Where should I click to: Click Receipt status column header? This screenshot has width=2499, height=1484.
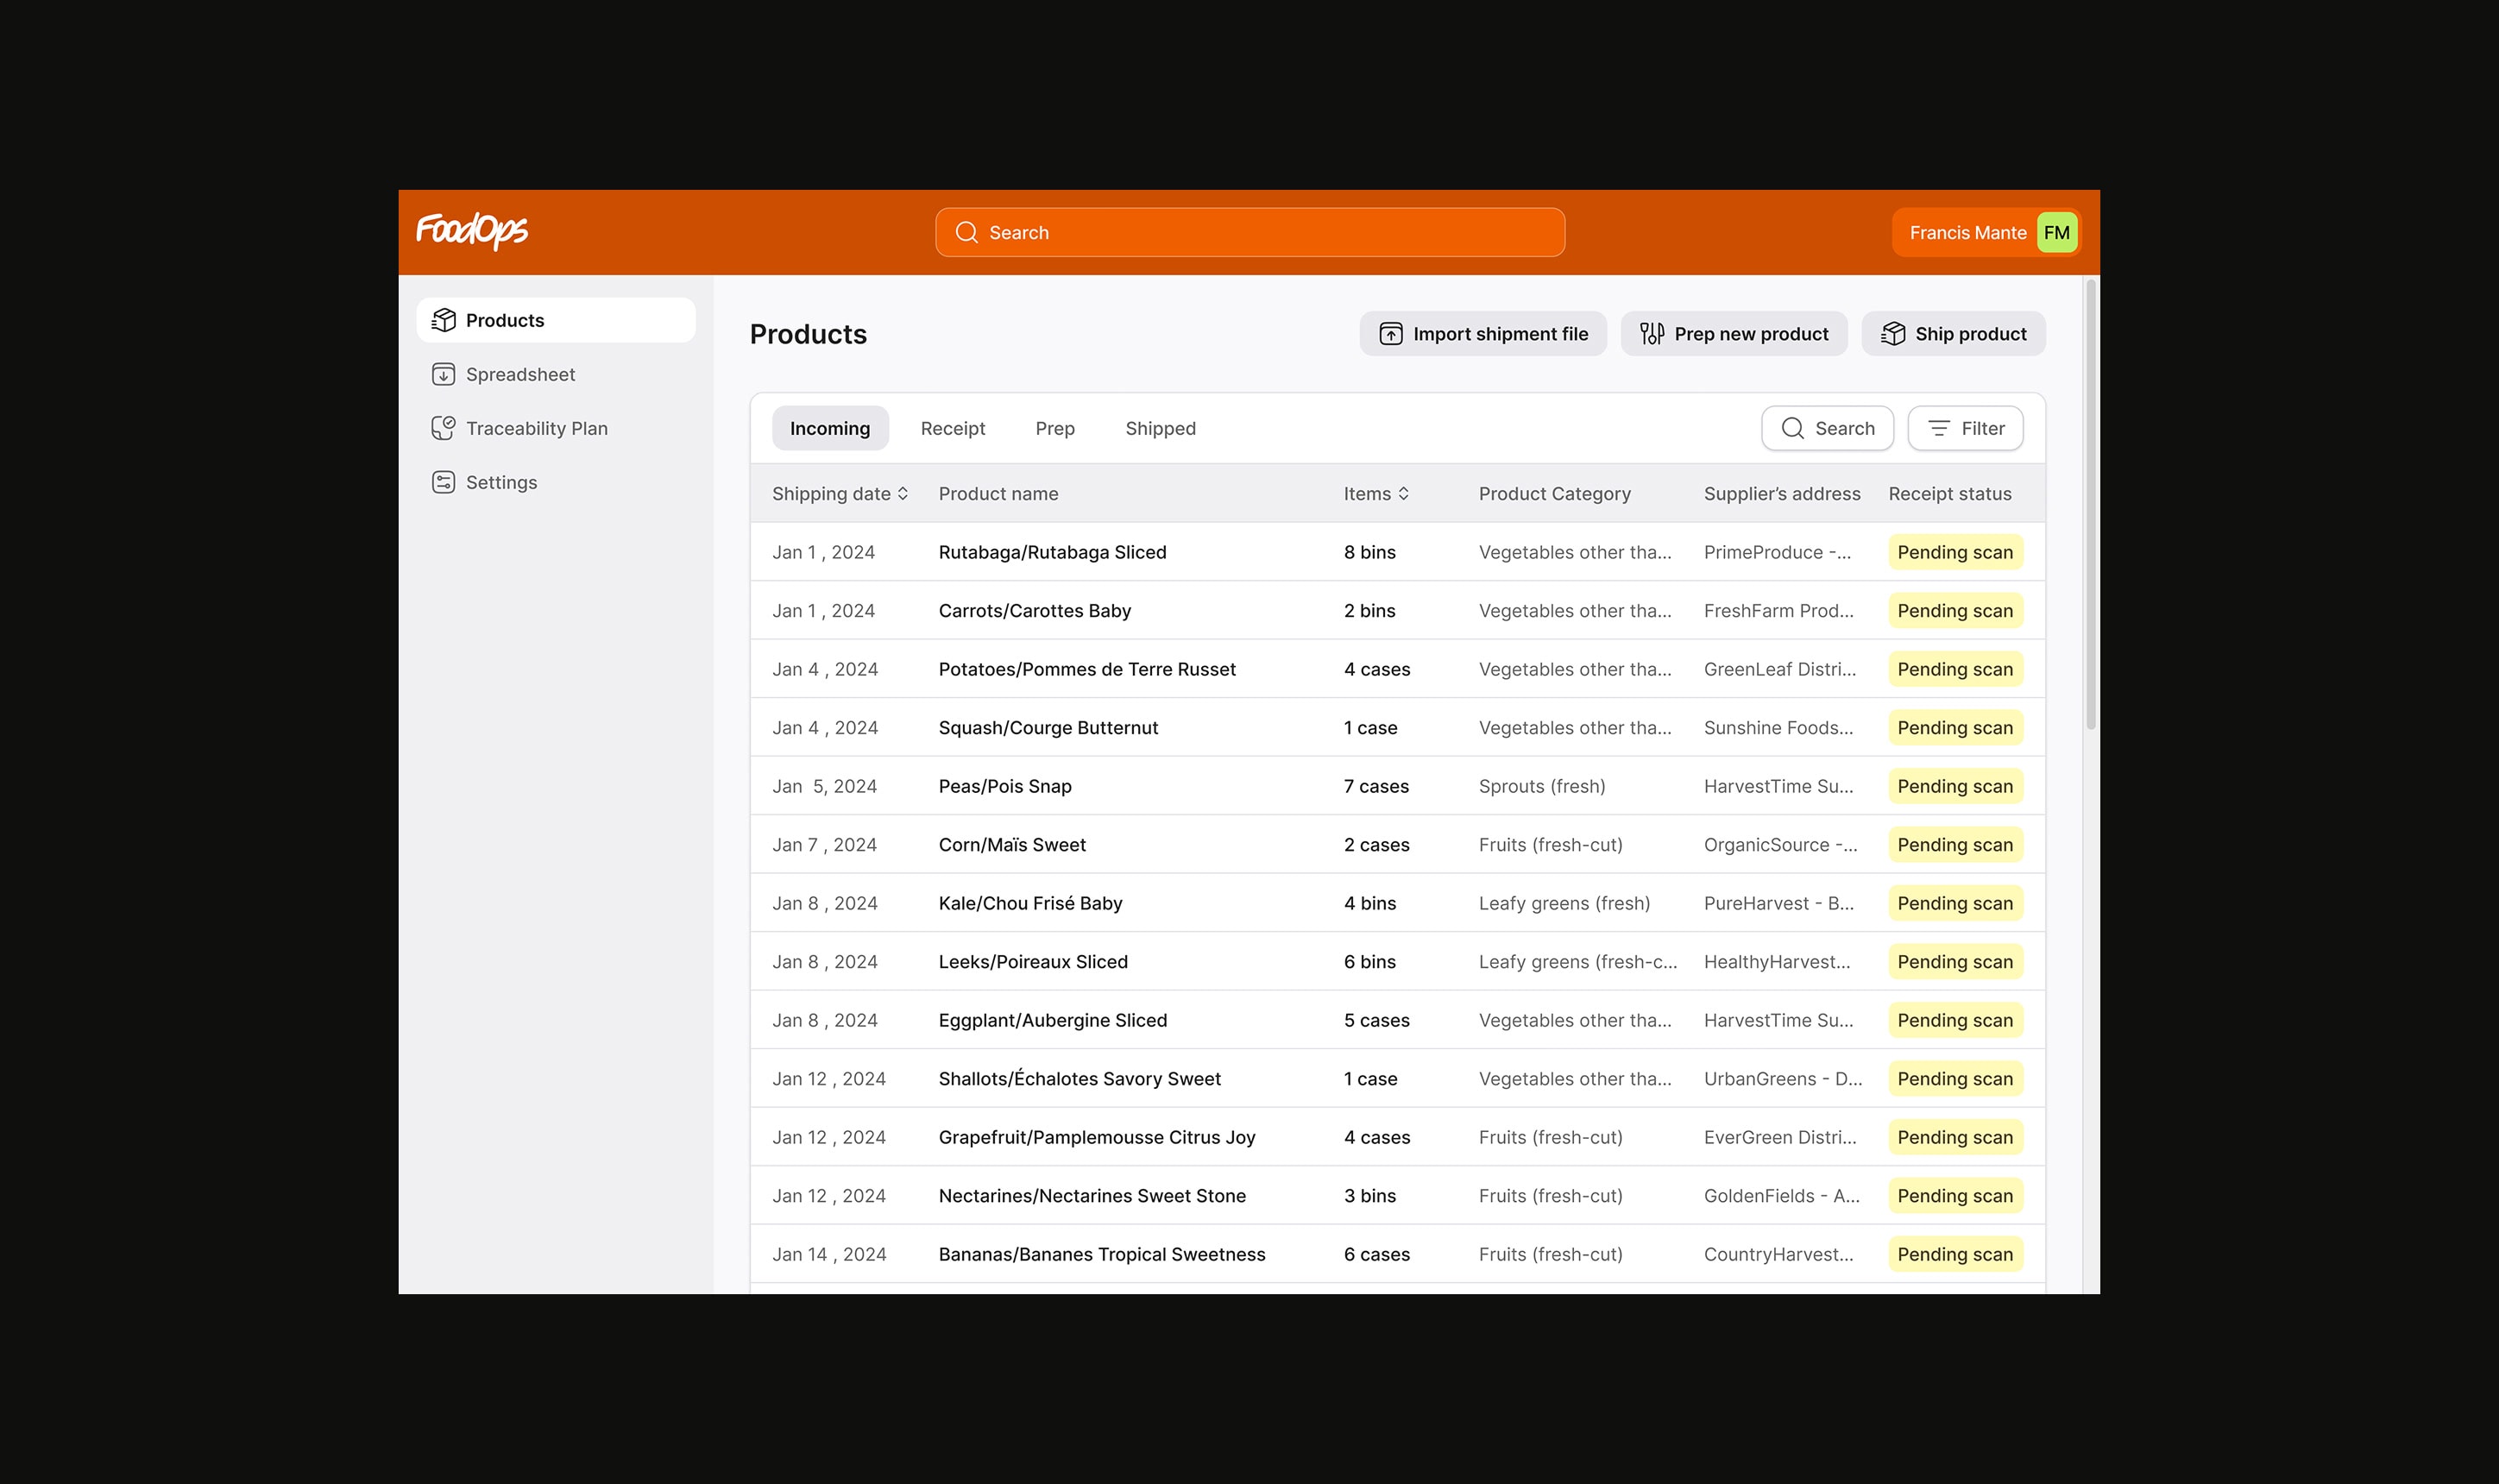coord(1949,494)
